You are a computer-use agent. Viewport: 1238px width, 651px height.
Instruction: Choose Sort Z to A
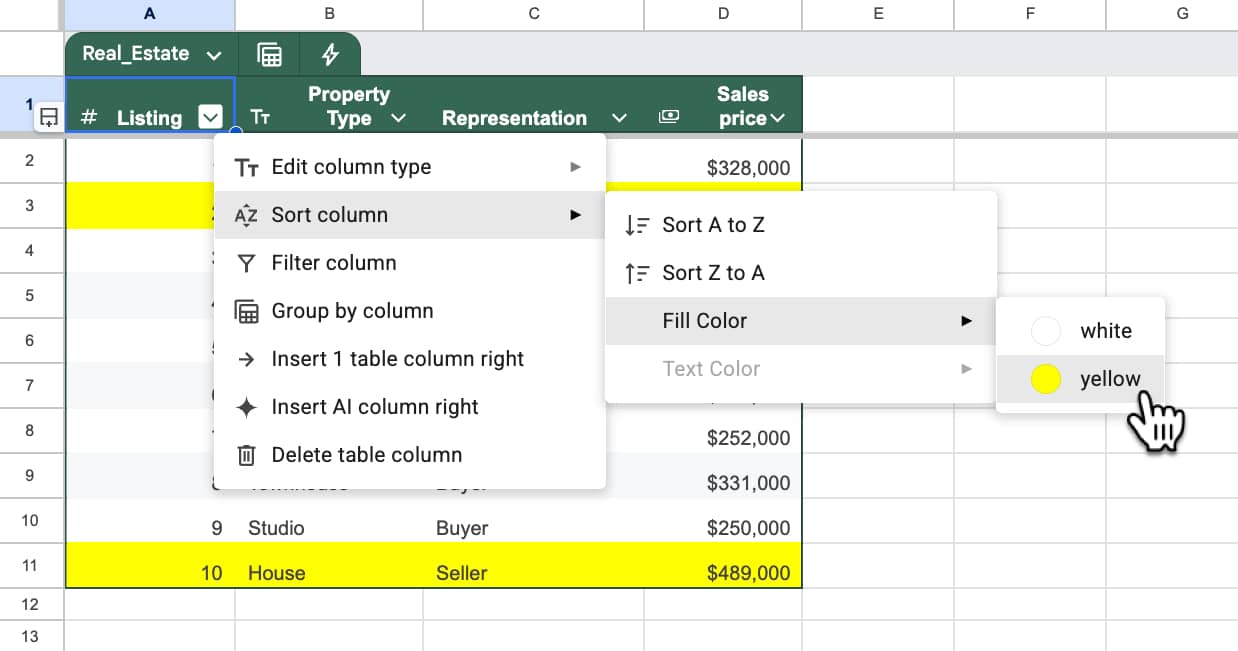click(801, 273)
